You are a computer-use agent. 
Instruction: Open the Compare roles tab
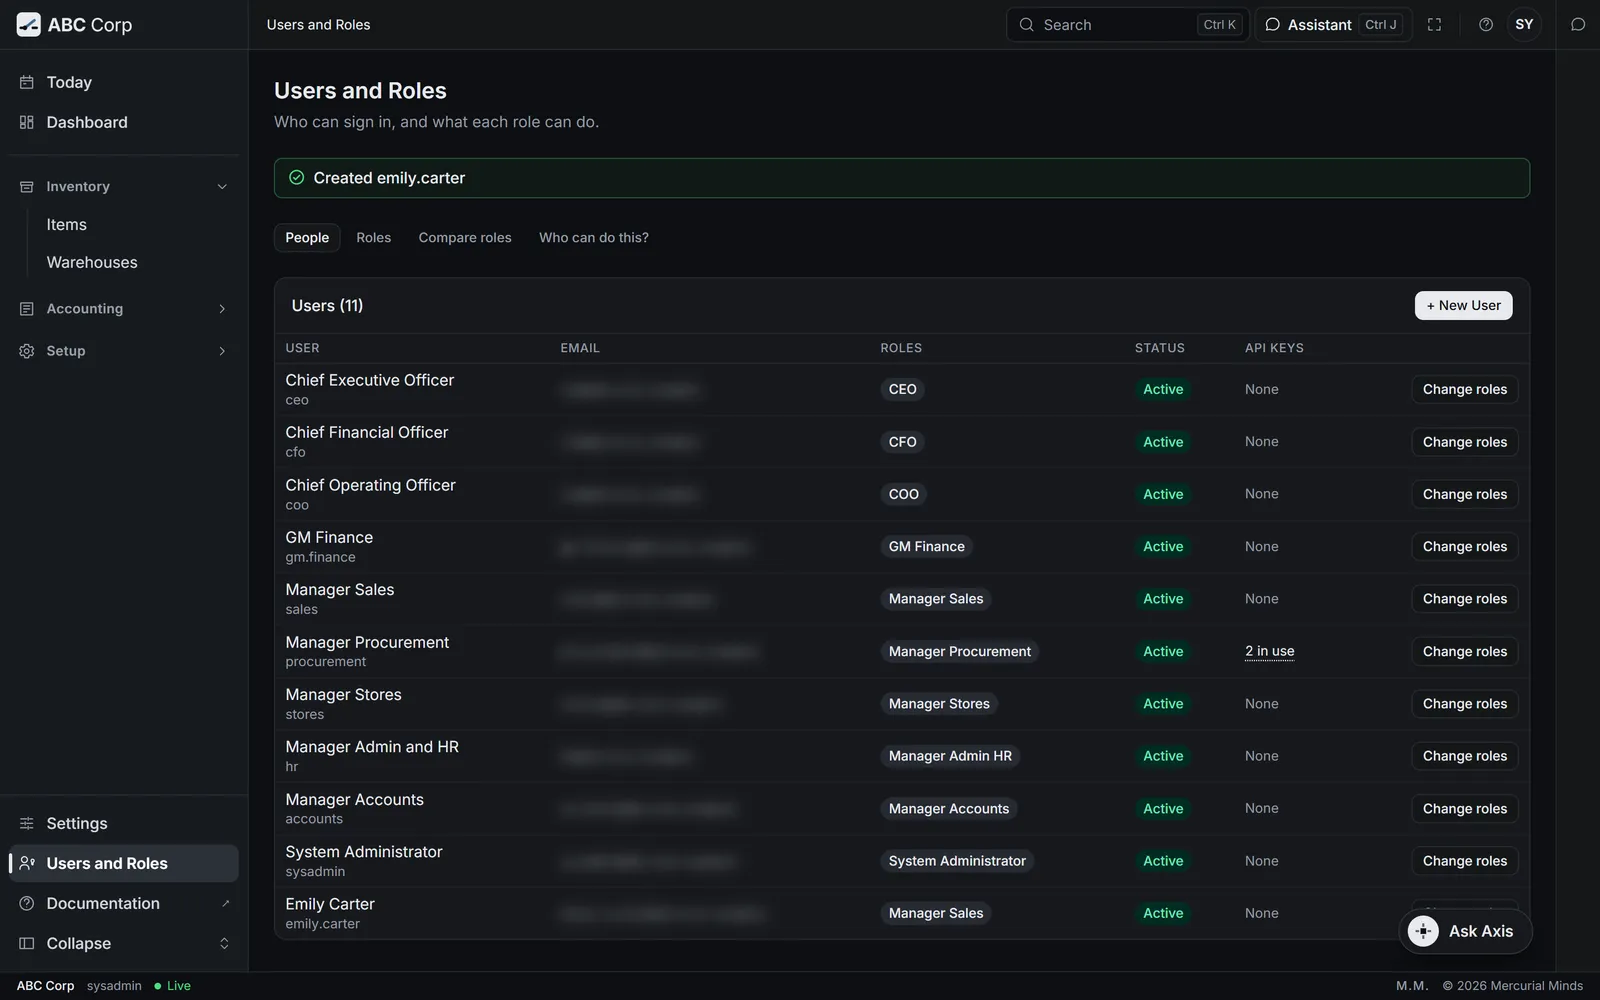coord(465,238)
